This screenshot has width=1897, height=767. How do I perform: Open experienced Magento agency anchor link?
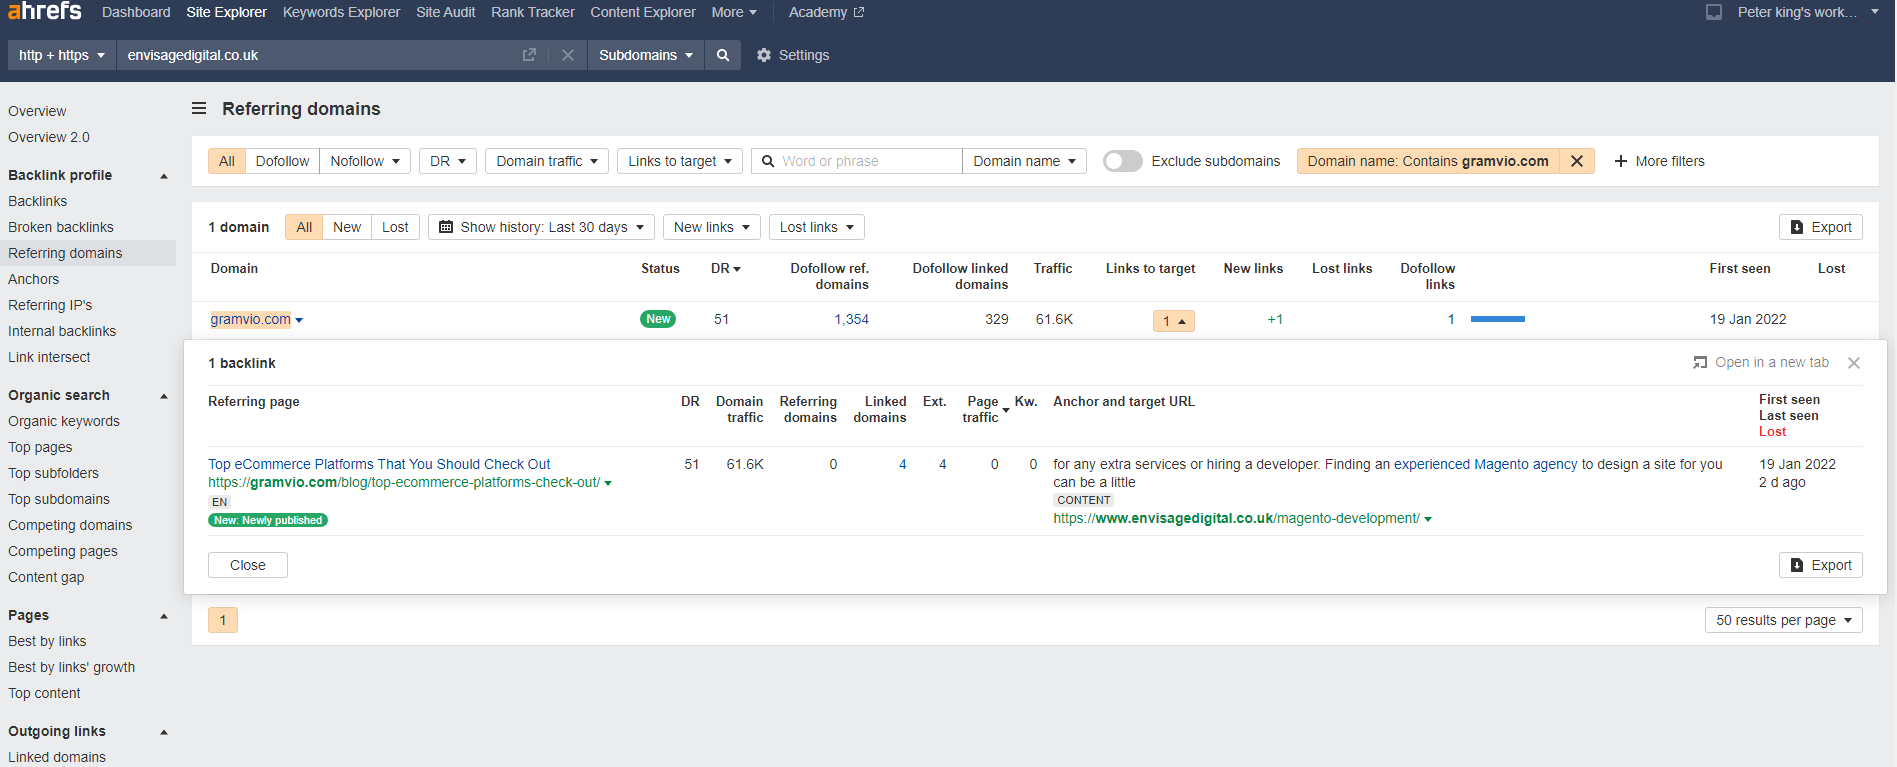(x=1485, y=464)
